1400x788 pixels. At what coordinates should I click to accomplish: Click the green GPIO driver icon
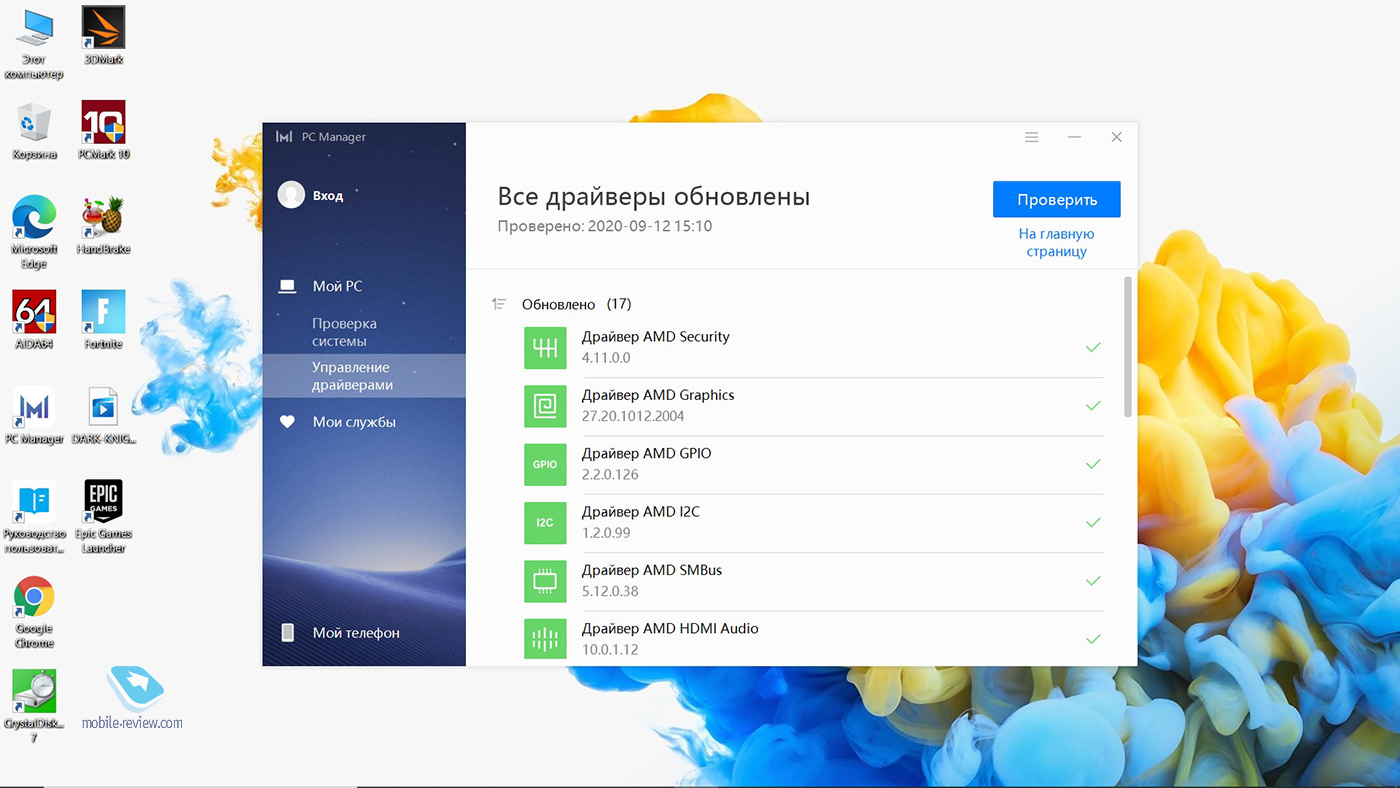pyautogui.click(x=545, y=464)
